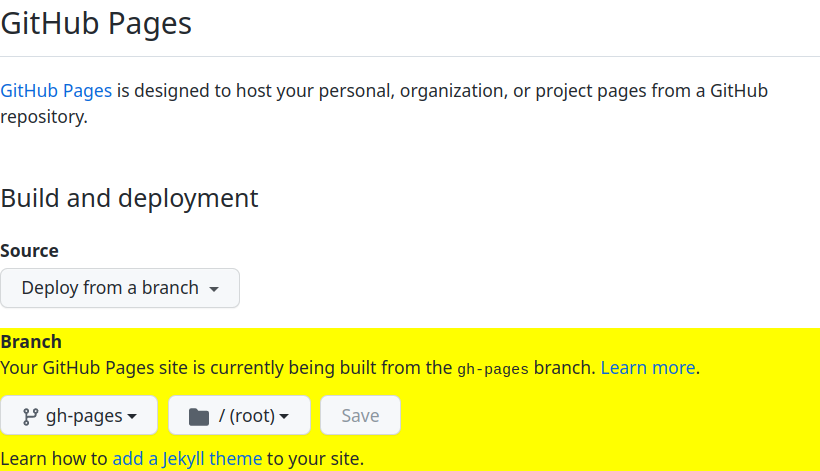Click the git branch icon on gh-pages button
820x471 pixels.
30,416
